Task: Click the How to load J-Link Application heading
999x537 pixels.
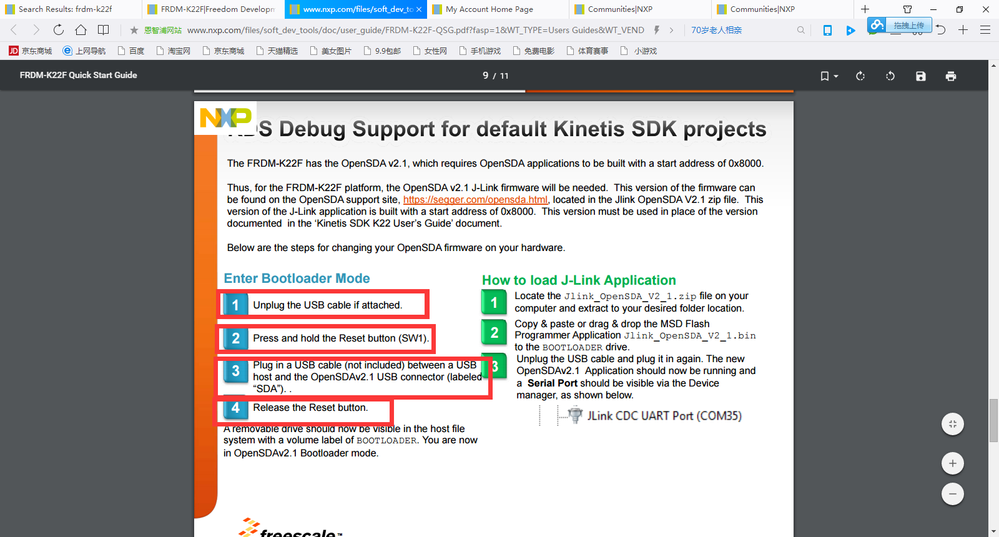Action: tap(579, 280)
